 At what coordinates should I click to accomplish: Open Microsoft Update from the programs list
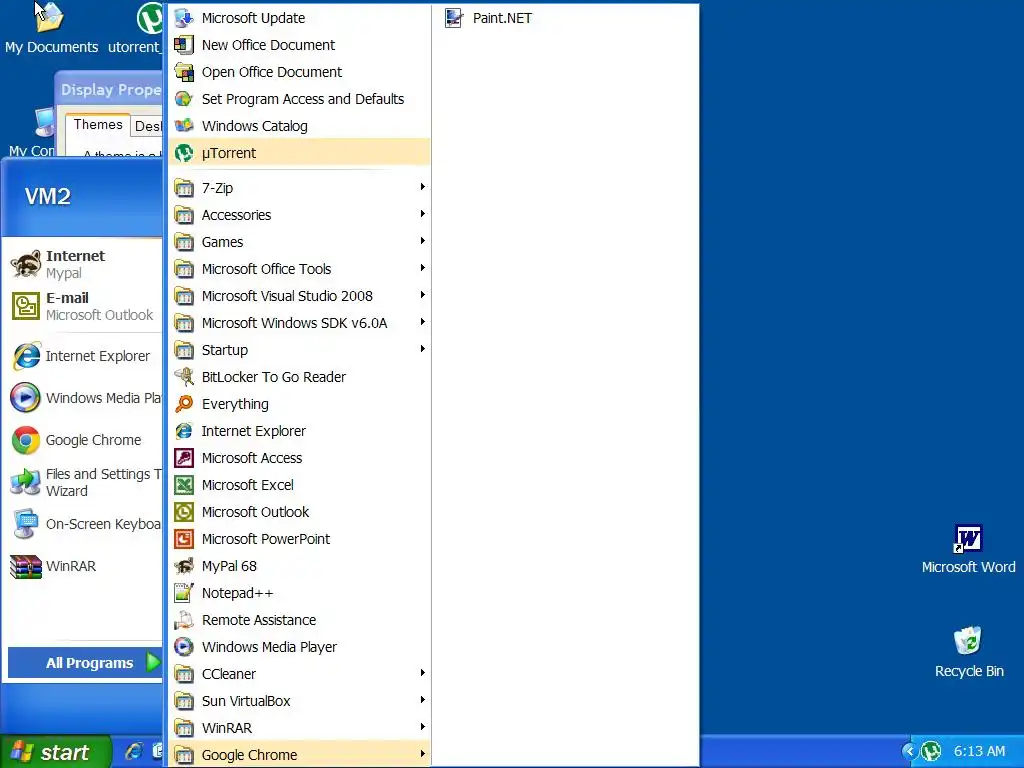click(299, 18)
